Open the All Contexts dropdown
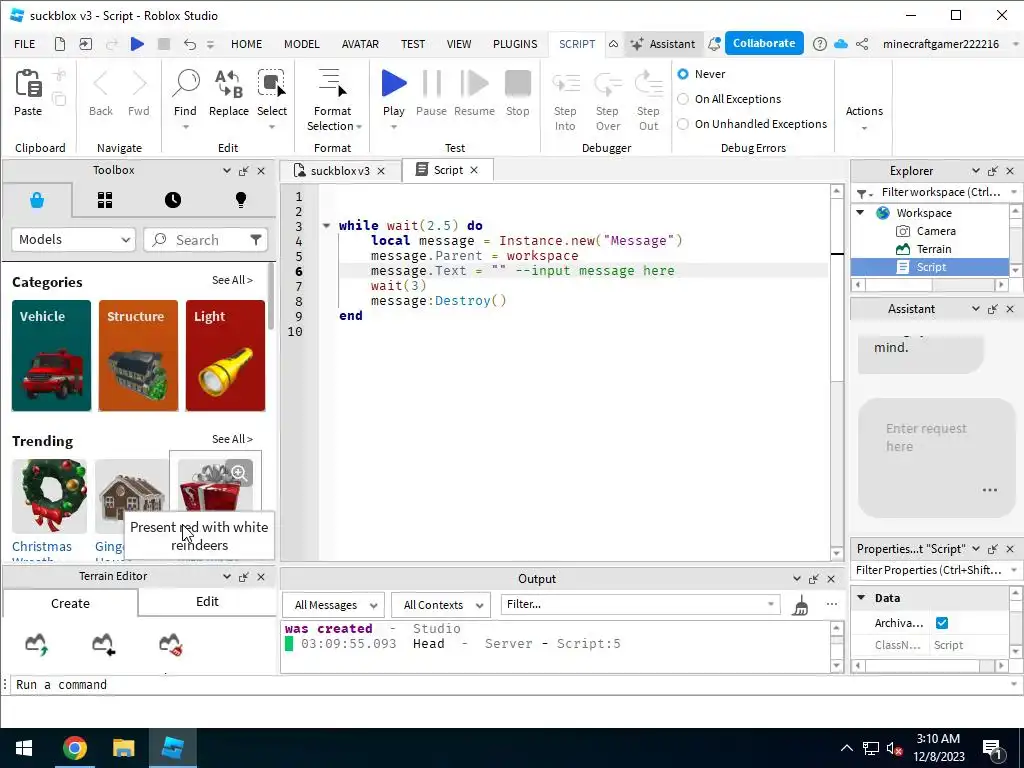The image size is (1024, 768). point(441,605)
